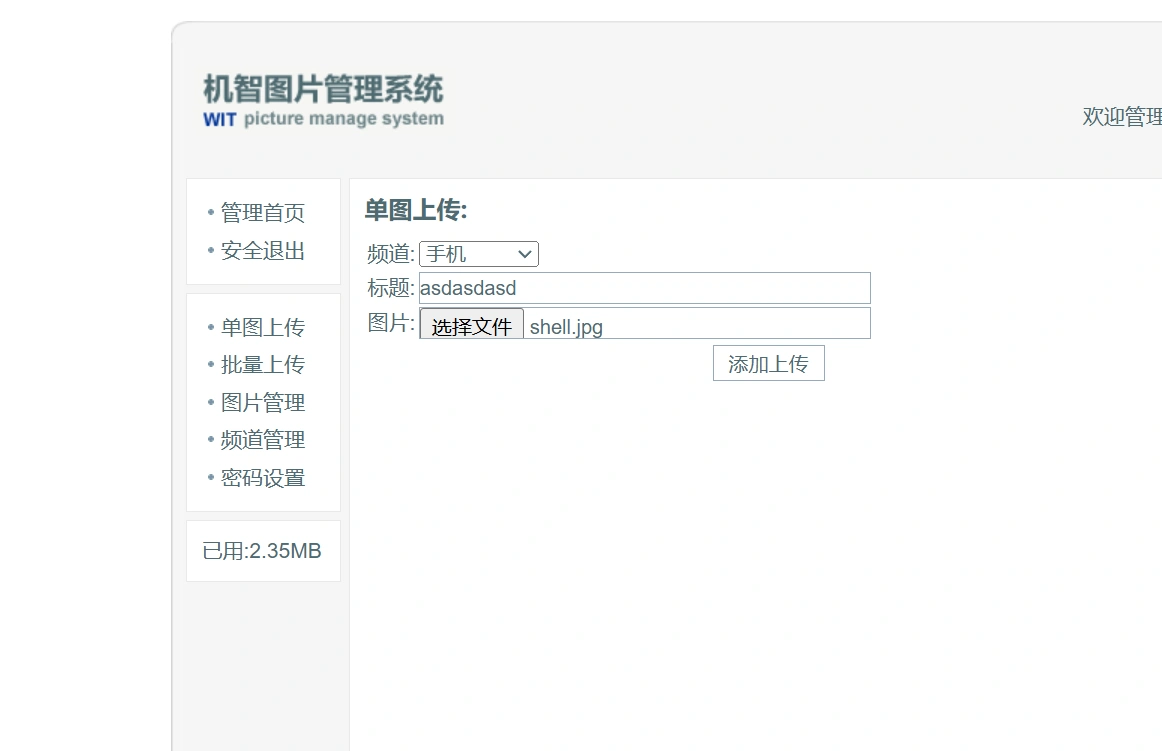Open the 管理首页 link in sidebar
Image resolution: width=1162 pixels, height=751 pixels.
coord(262,212)
